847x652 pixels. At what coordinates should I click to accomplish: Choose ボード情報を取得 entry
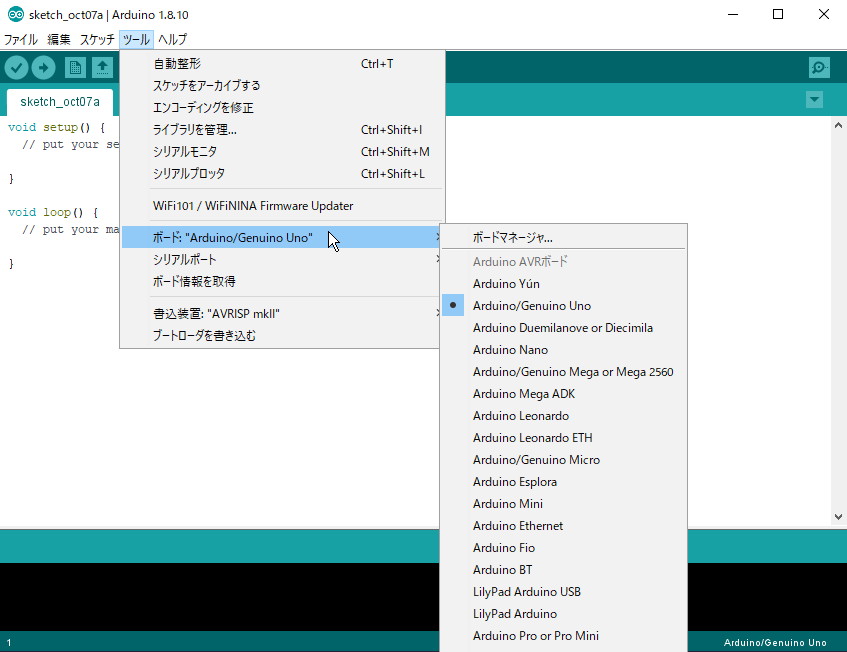[282, 281]
